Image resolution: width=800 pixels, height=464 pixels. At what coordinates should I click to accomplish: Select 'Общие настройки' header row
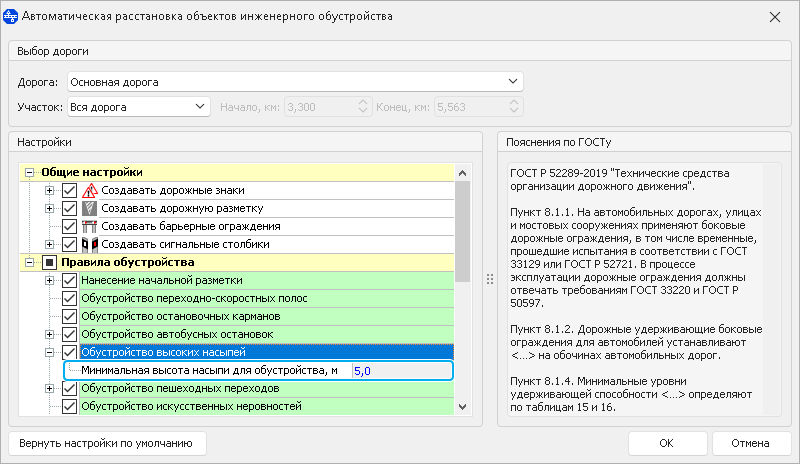point(237,173)
